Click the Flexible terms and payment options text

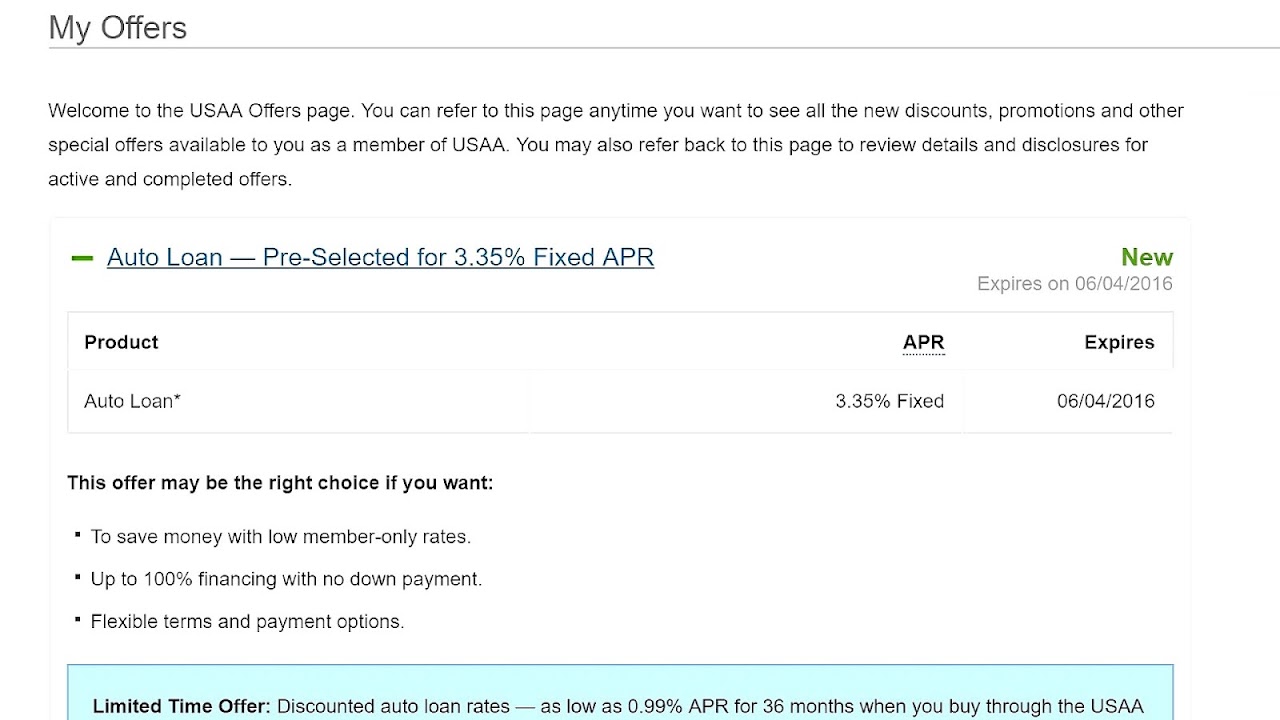tap(247, 621)
